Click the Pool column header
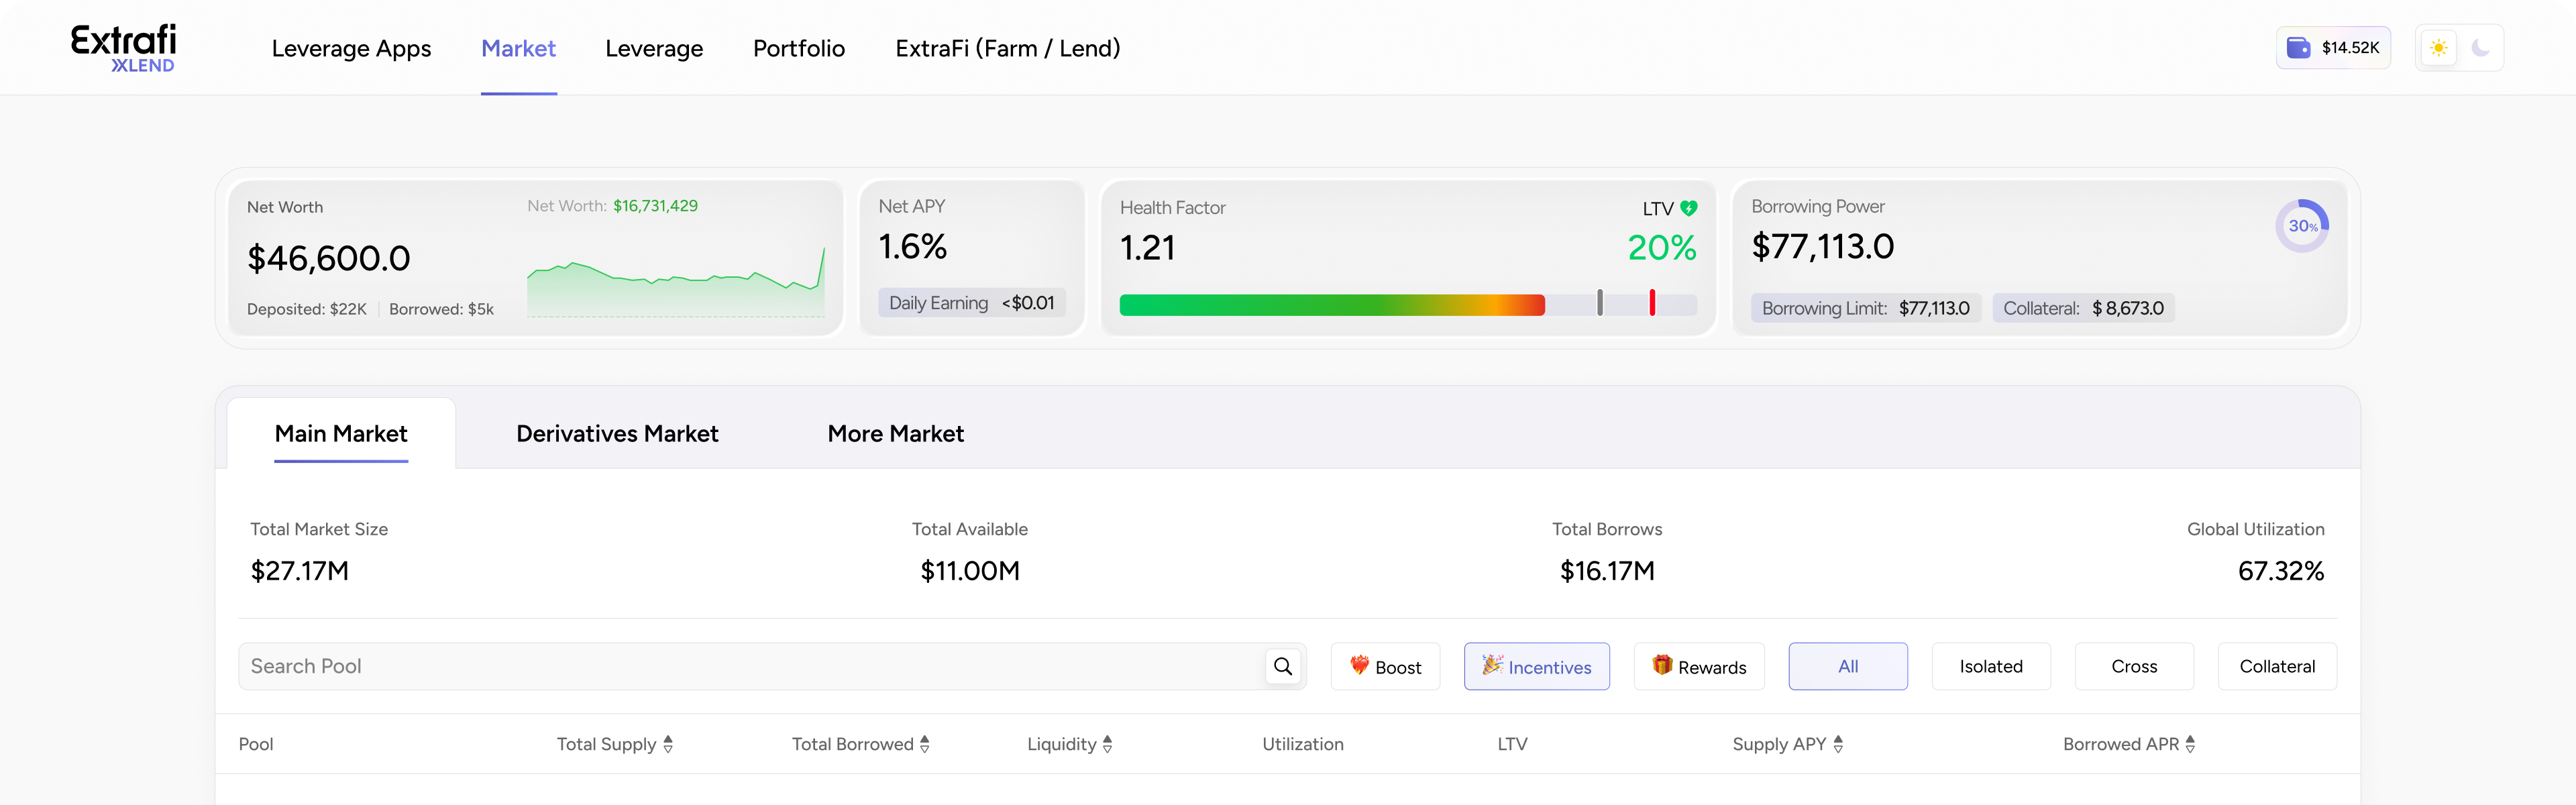The height and width of the screenshot is (805, 2576). pyautogui.click(x=256, y=744)
